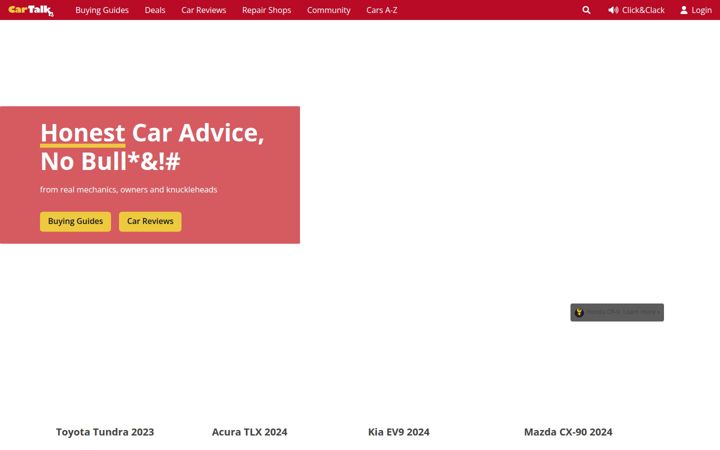Open Car Reviews in the top navigation bar
The height and width of the screenshot is (450, 720).
[x=203, y=10]
